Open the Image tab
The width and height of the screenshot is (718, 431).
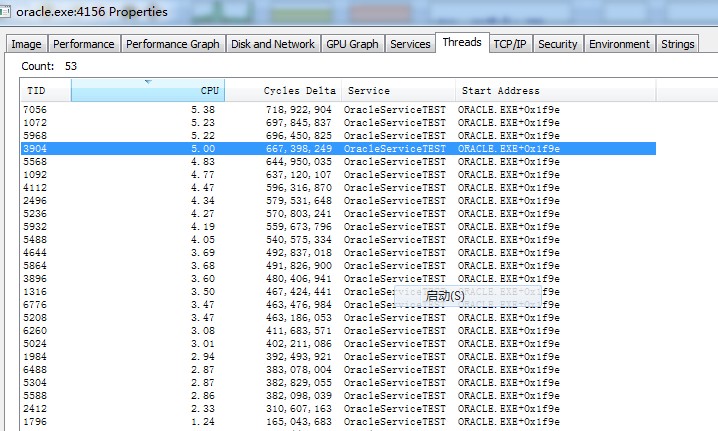coord(27,44)
